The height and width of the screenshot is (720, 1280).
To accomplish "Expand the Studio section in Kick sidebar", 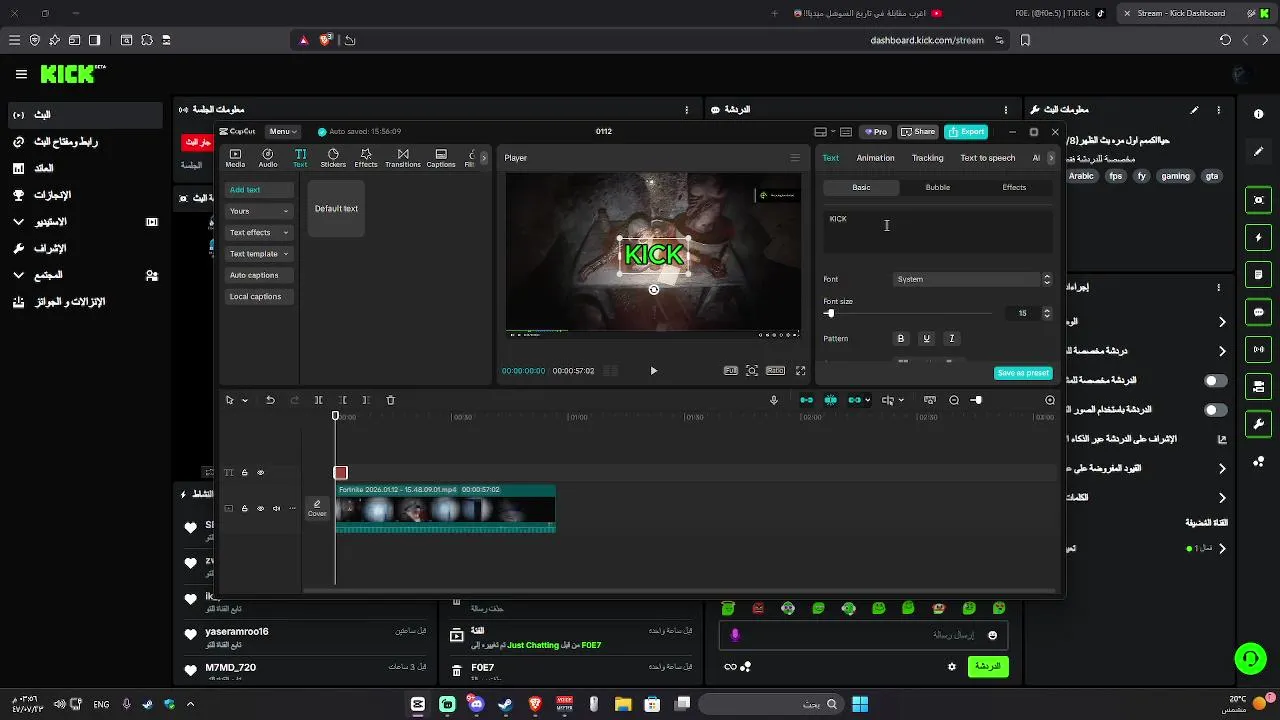I will pos(18,222).
